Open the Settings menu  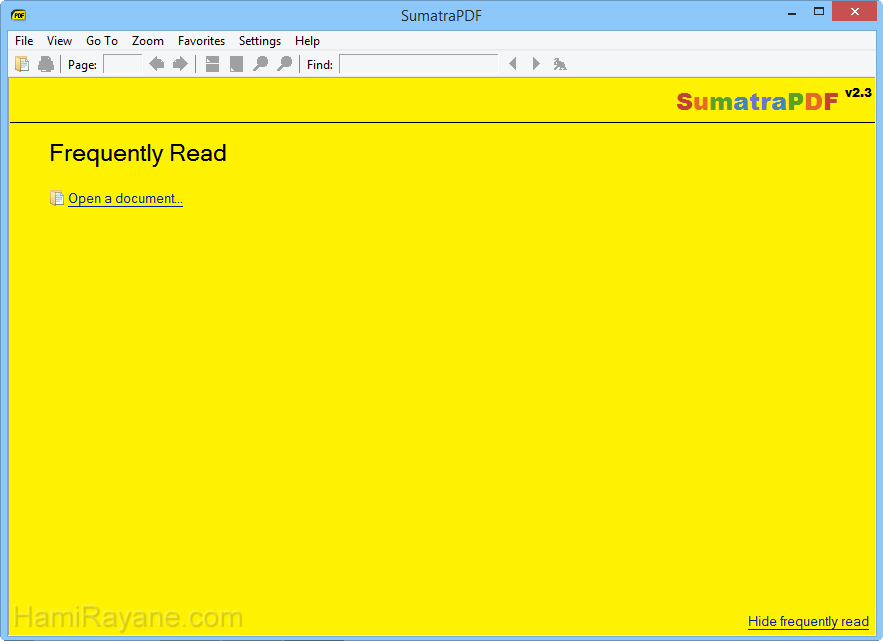coord(260,41)
